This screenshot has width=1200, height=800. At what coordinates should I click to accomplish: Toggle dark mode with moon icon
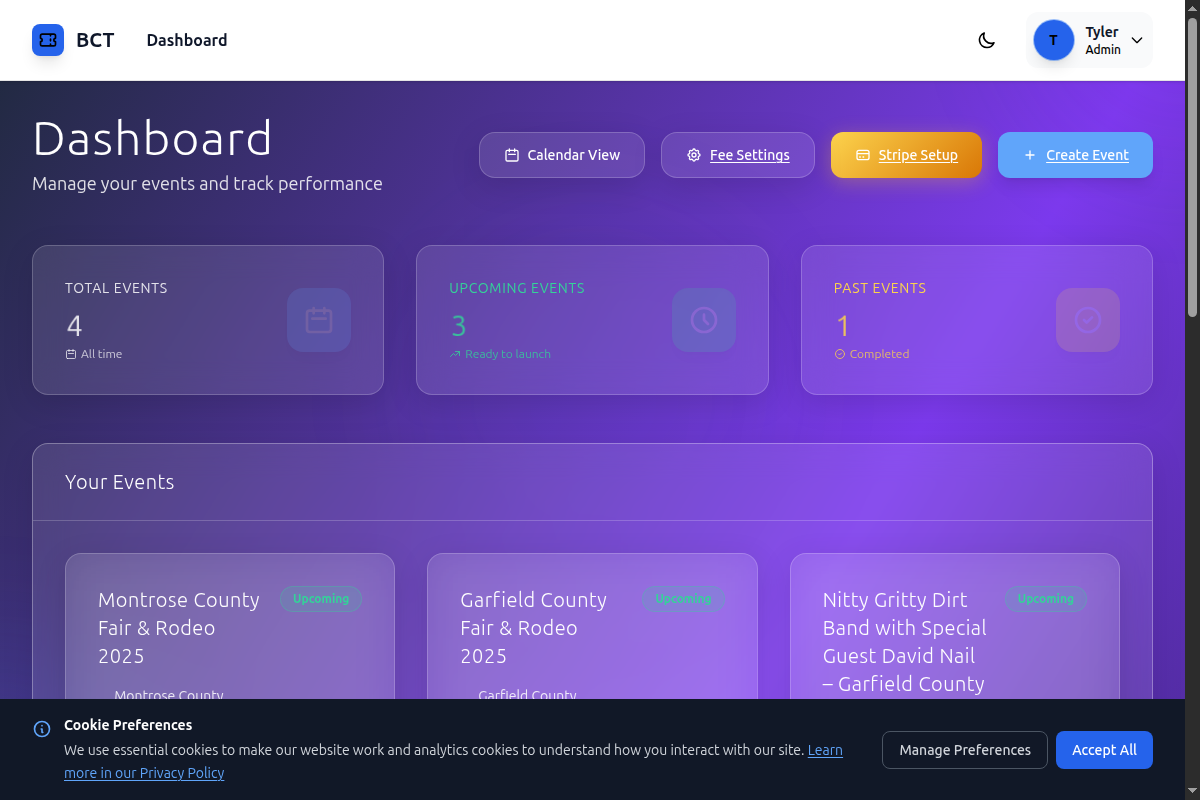point(986,40)
